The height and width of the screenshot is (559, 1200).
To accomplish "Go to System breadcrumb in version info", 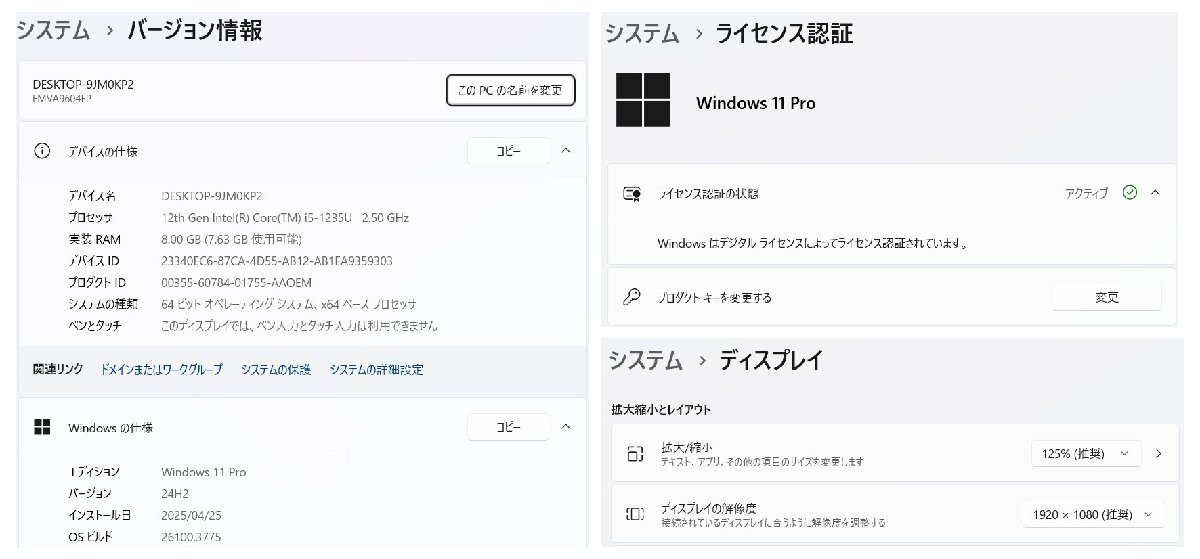I will (x=53, y=31).
